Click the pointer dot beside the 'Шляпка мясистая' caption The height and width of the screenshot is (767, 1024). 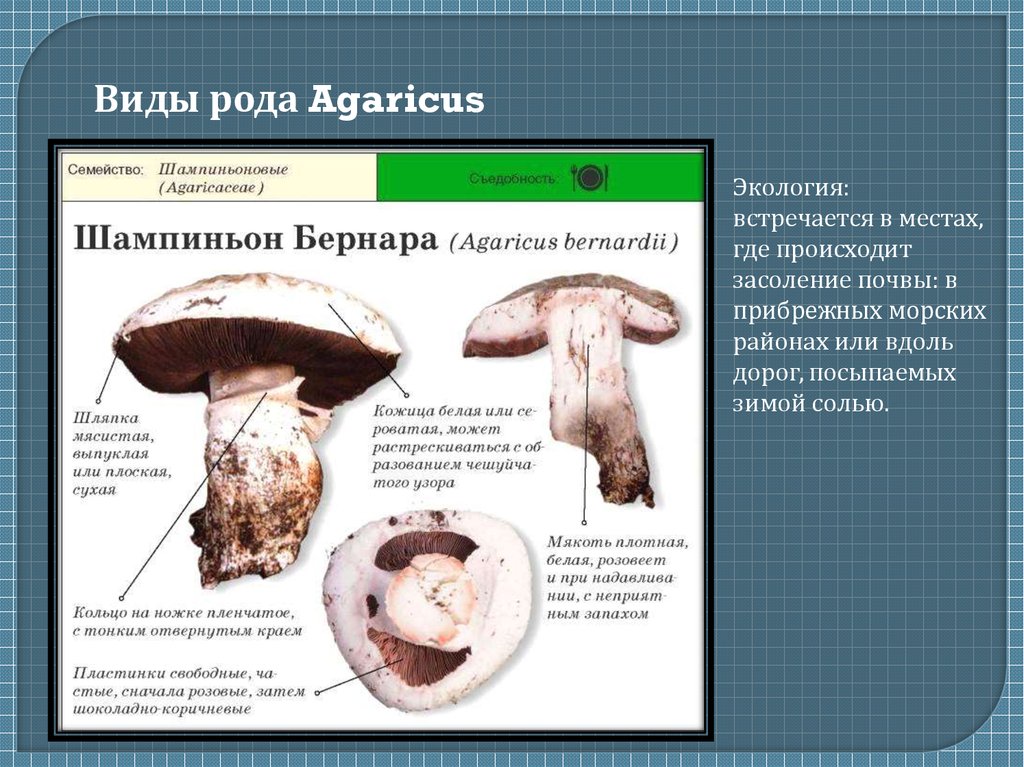(x=98, y=399)
